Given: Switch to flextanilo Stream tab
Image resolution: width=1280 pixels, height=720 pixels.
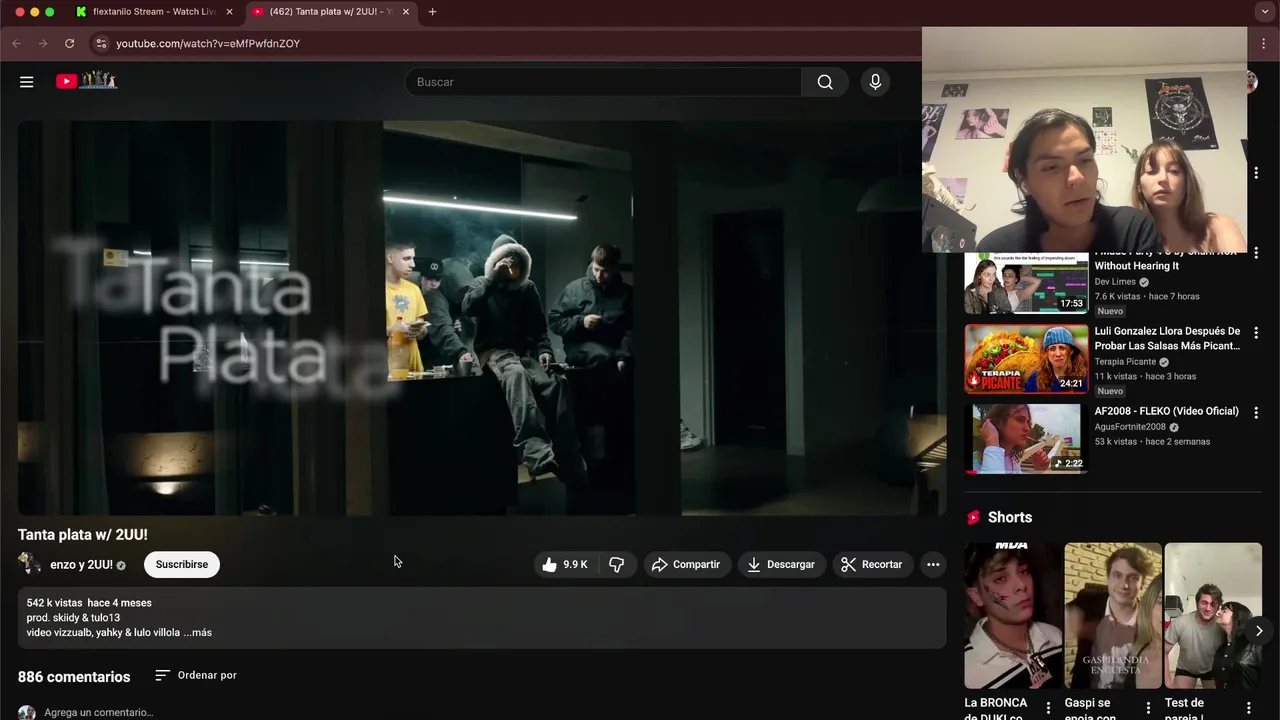Looking at the screenshot, I should (x=153, y=12).
